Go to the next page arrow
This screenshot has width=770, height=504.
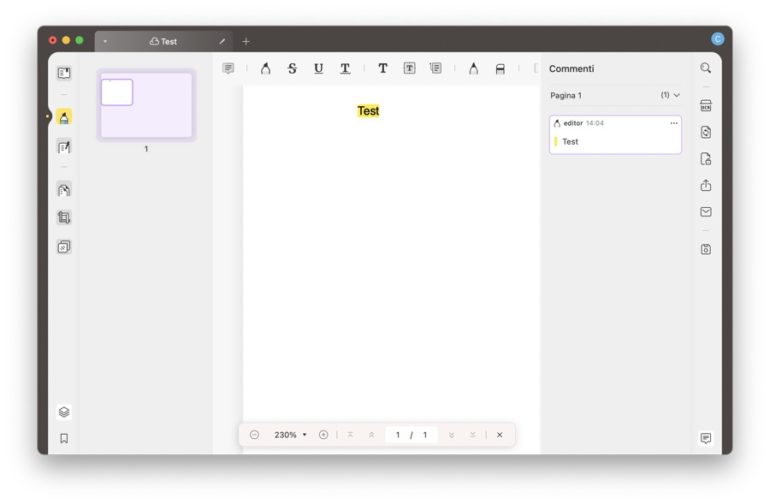451,435
